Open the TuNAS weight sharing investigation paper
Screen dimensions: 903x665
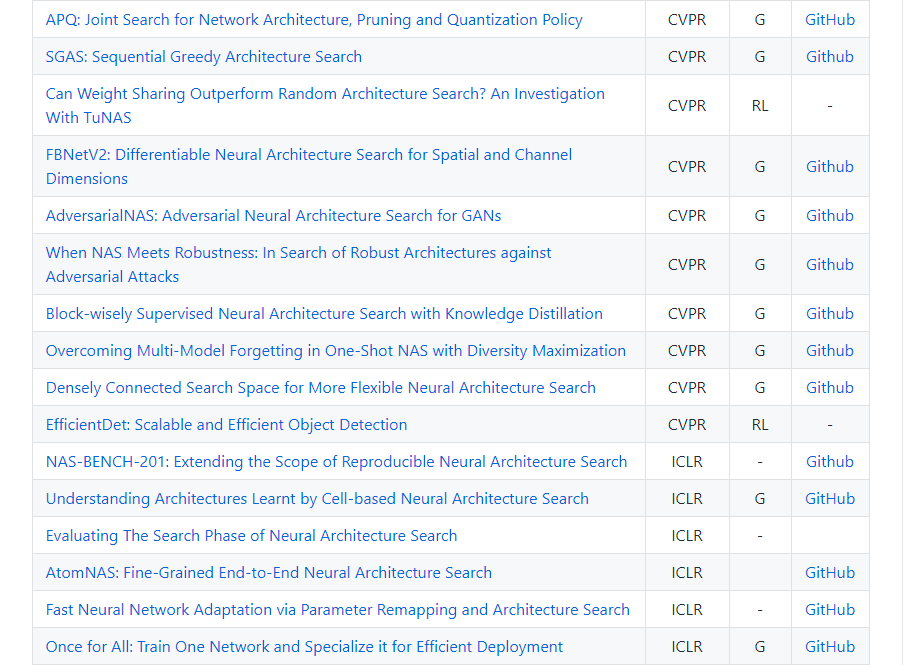coord(325,94)
